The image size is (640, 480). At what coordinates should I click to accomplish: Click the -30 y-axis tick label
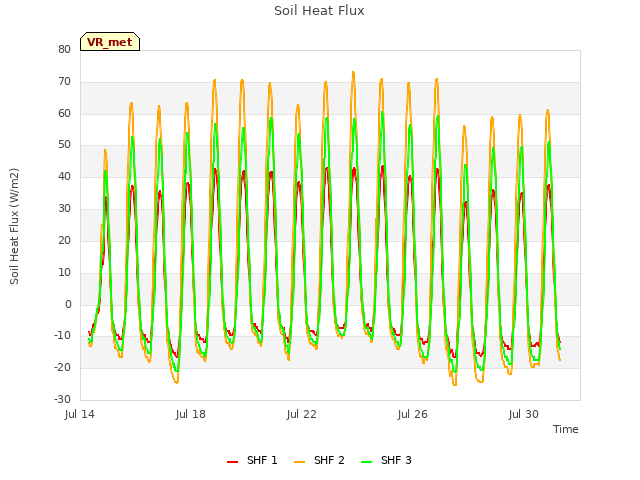coord(63,399)
